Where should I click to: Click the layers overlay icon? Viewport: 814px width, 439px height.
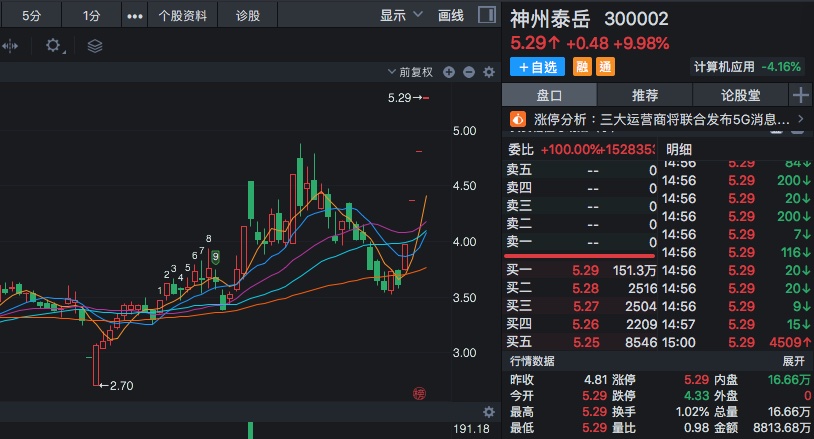[95, 46]
